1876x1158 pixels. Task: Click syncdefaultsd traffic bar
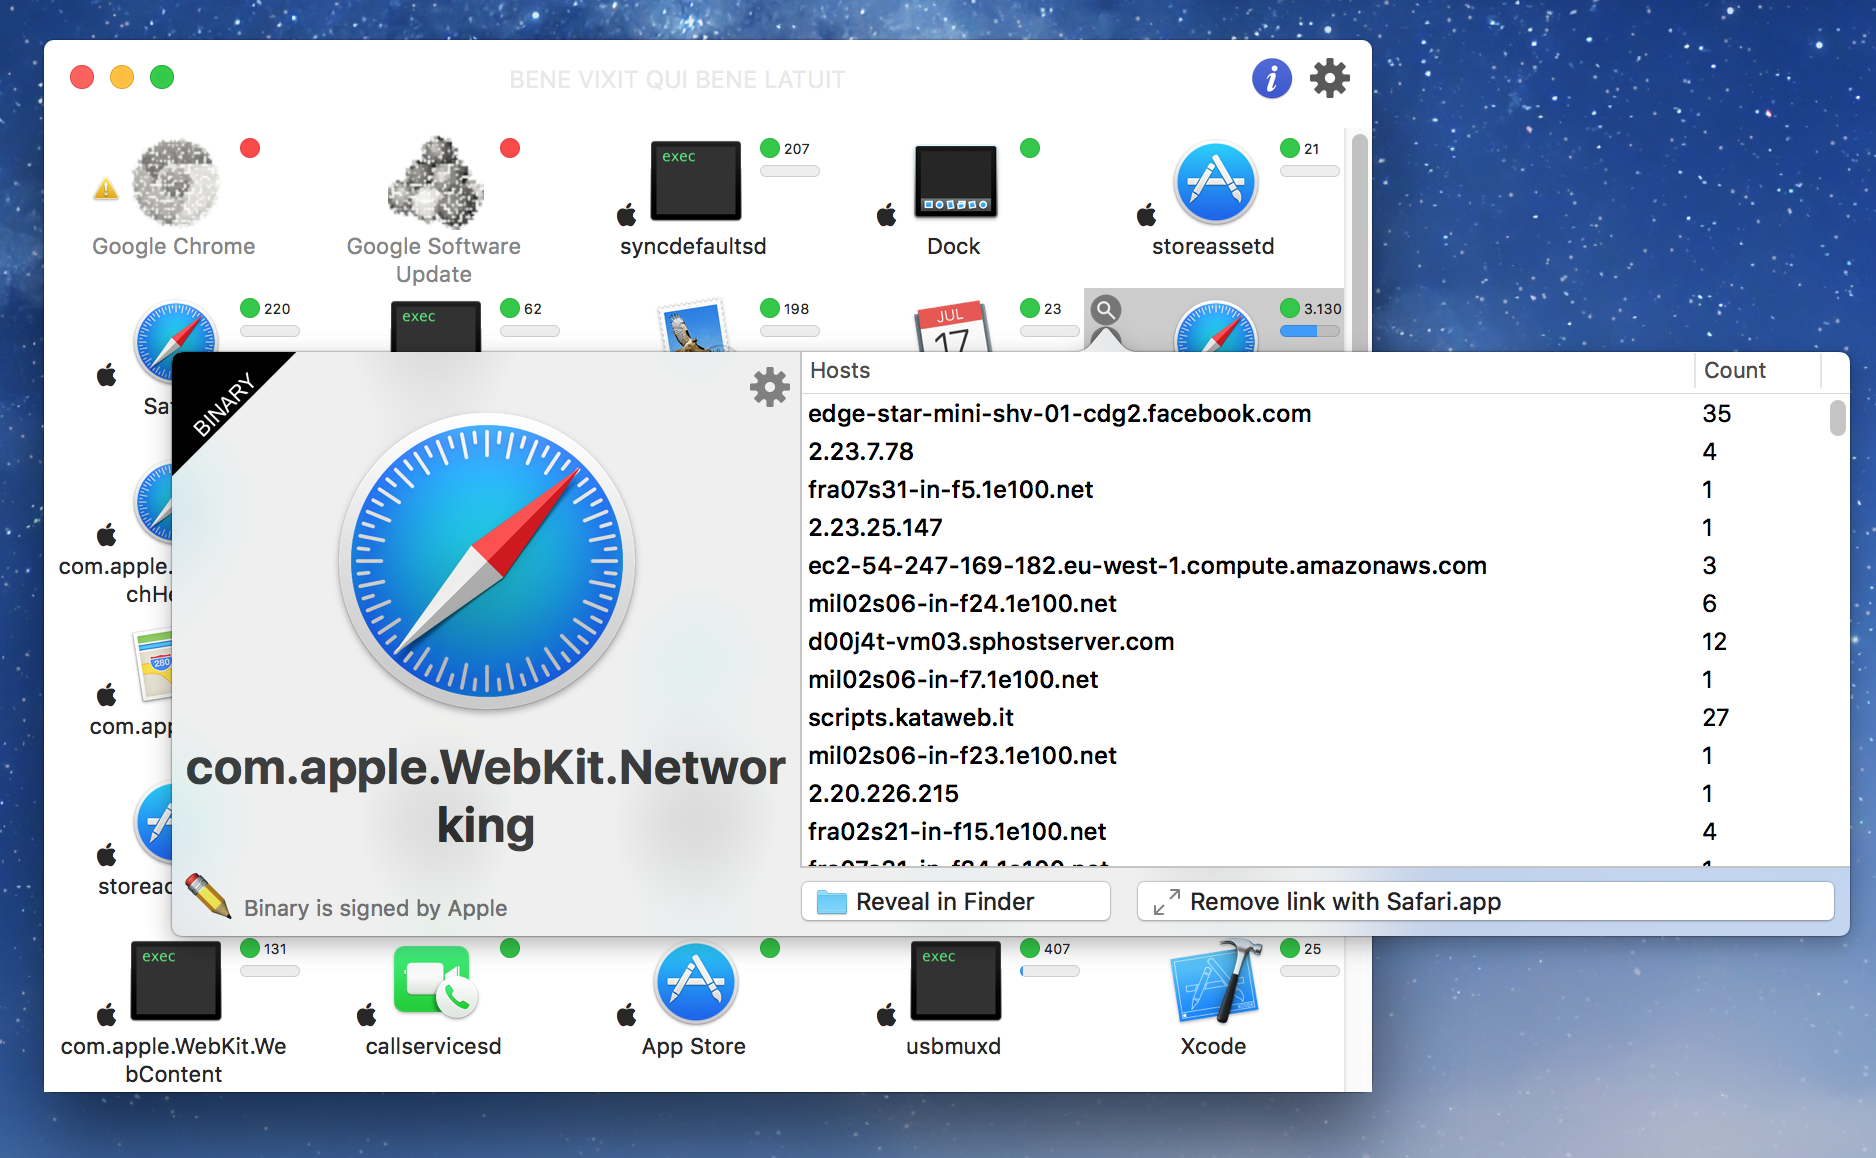790,171
